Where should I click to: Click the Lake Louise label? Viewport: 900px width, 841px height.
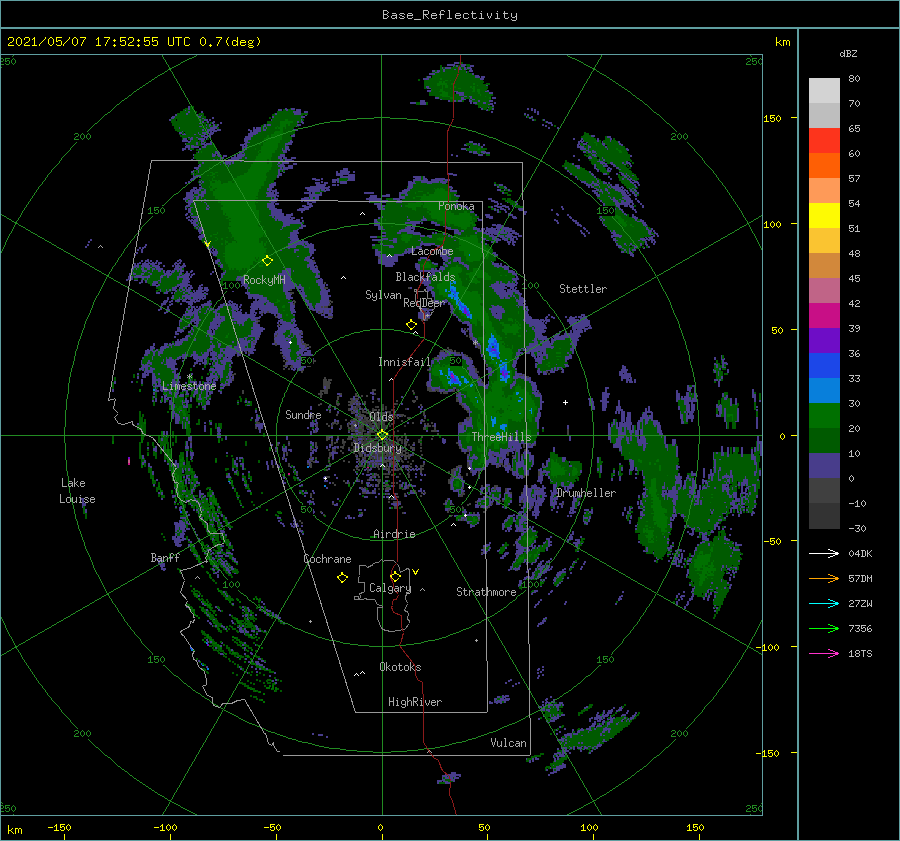click(x=77, y=491)
